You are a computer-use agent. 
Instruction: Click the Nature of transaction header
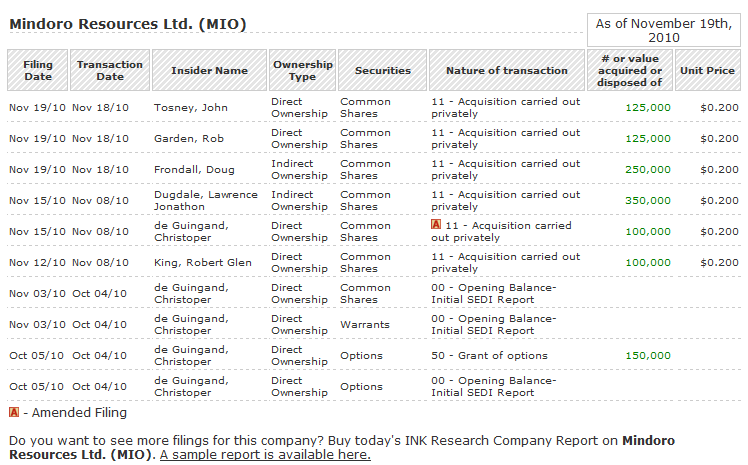click(506, 71)
